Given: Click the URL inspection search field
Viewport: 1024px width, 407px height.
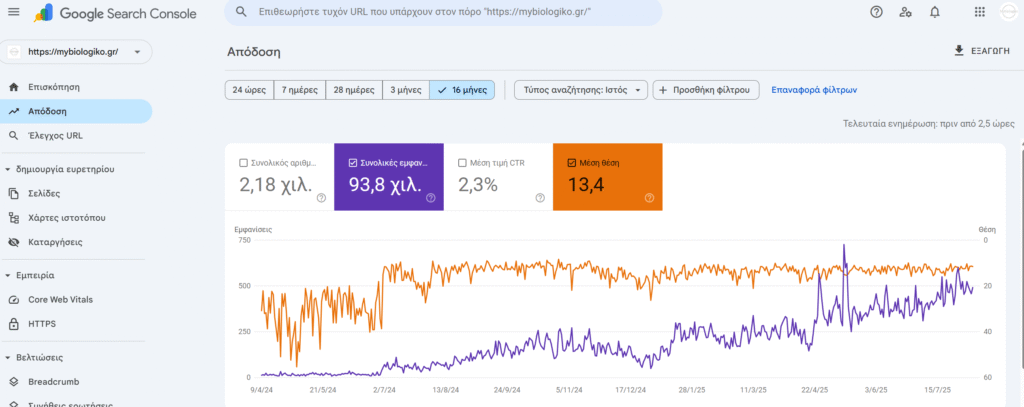Looking at the screenshot, I should click(x=441, y=13).
